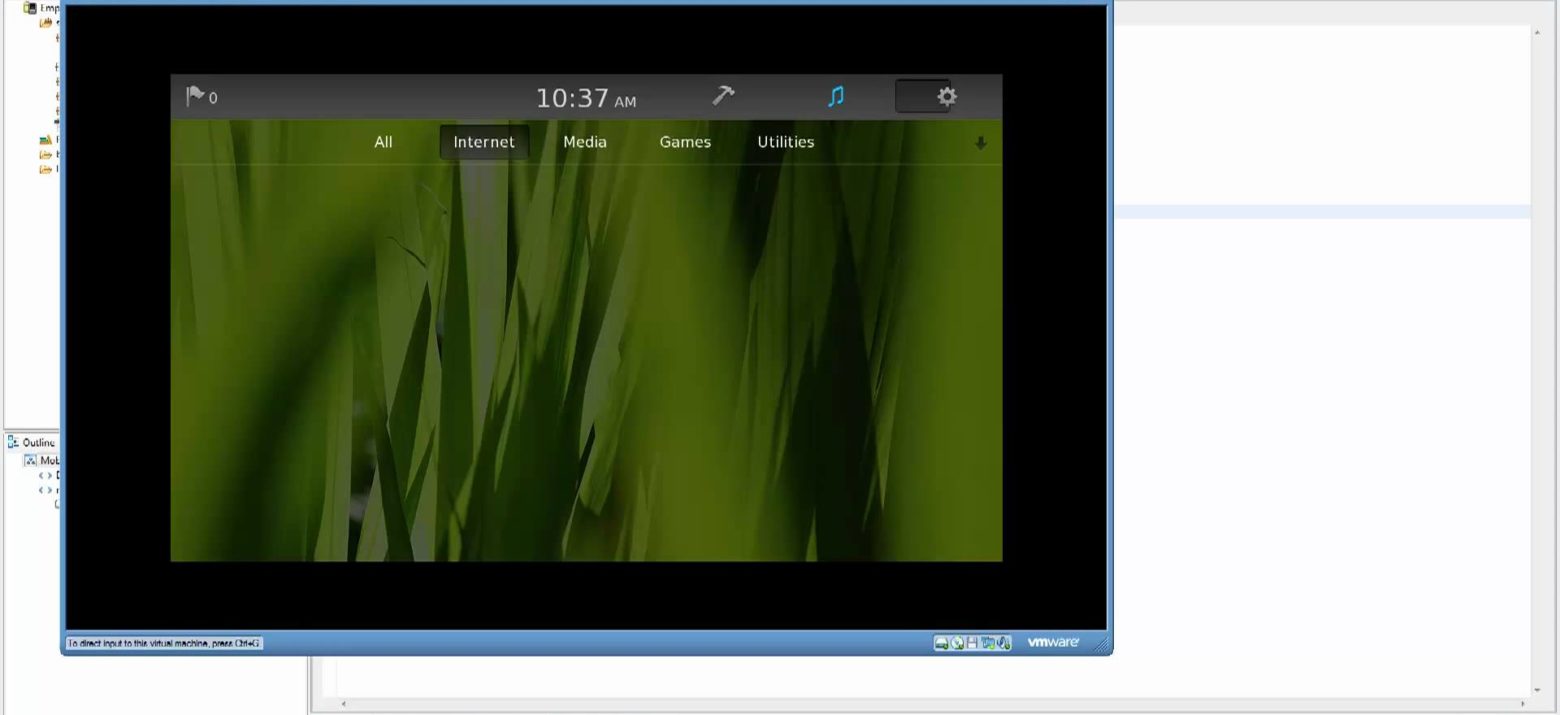Show the Games category tab
This screenshot has height=715, width=1560.
pos(685,142)
